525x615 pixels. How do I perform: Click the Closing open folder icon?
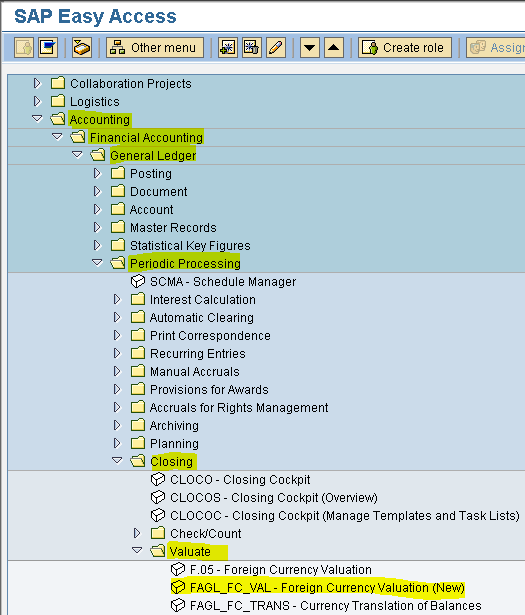138,461
